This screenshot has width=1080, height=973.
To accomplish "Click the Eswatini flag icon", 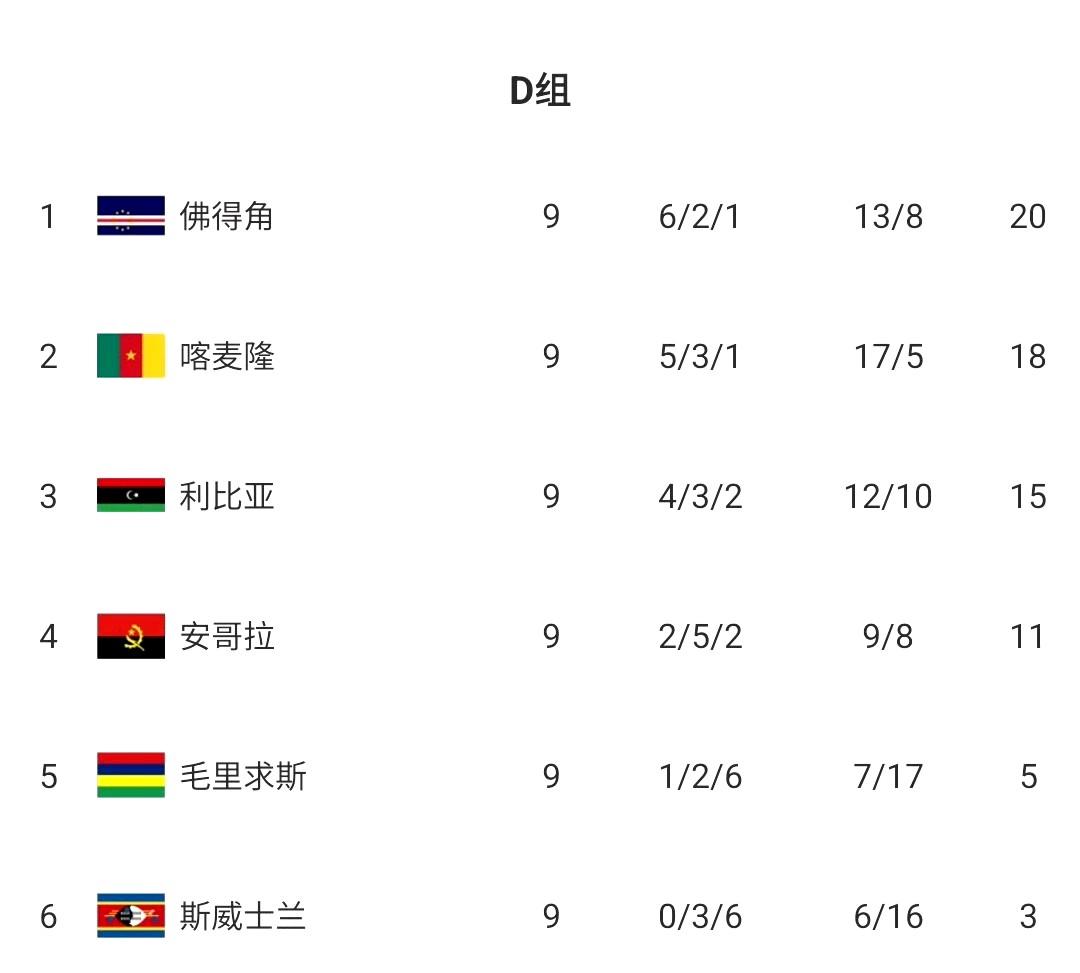I will point(131,916).
